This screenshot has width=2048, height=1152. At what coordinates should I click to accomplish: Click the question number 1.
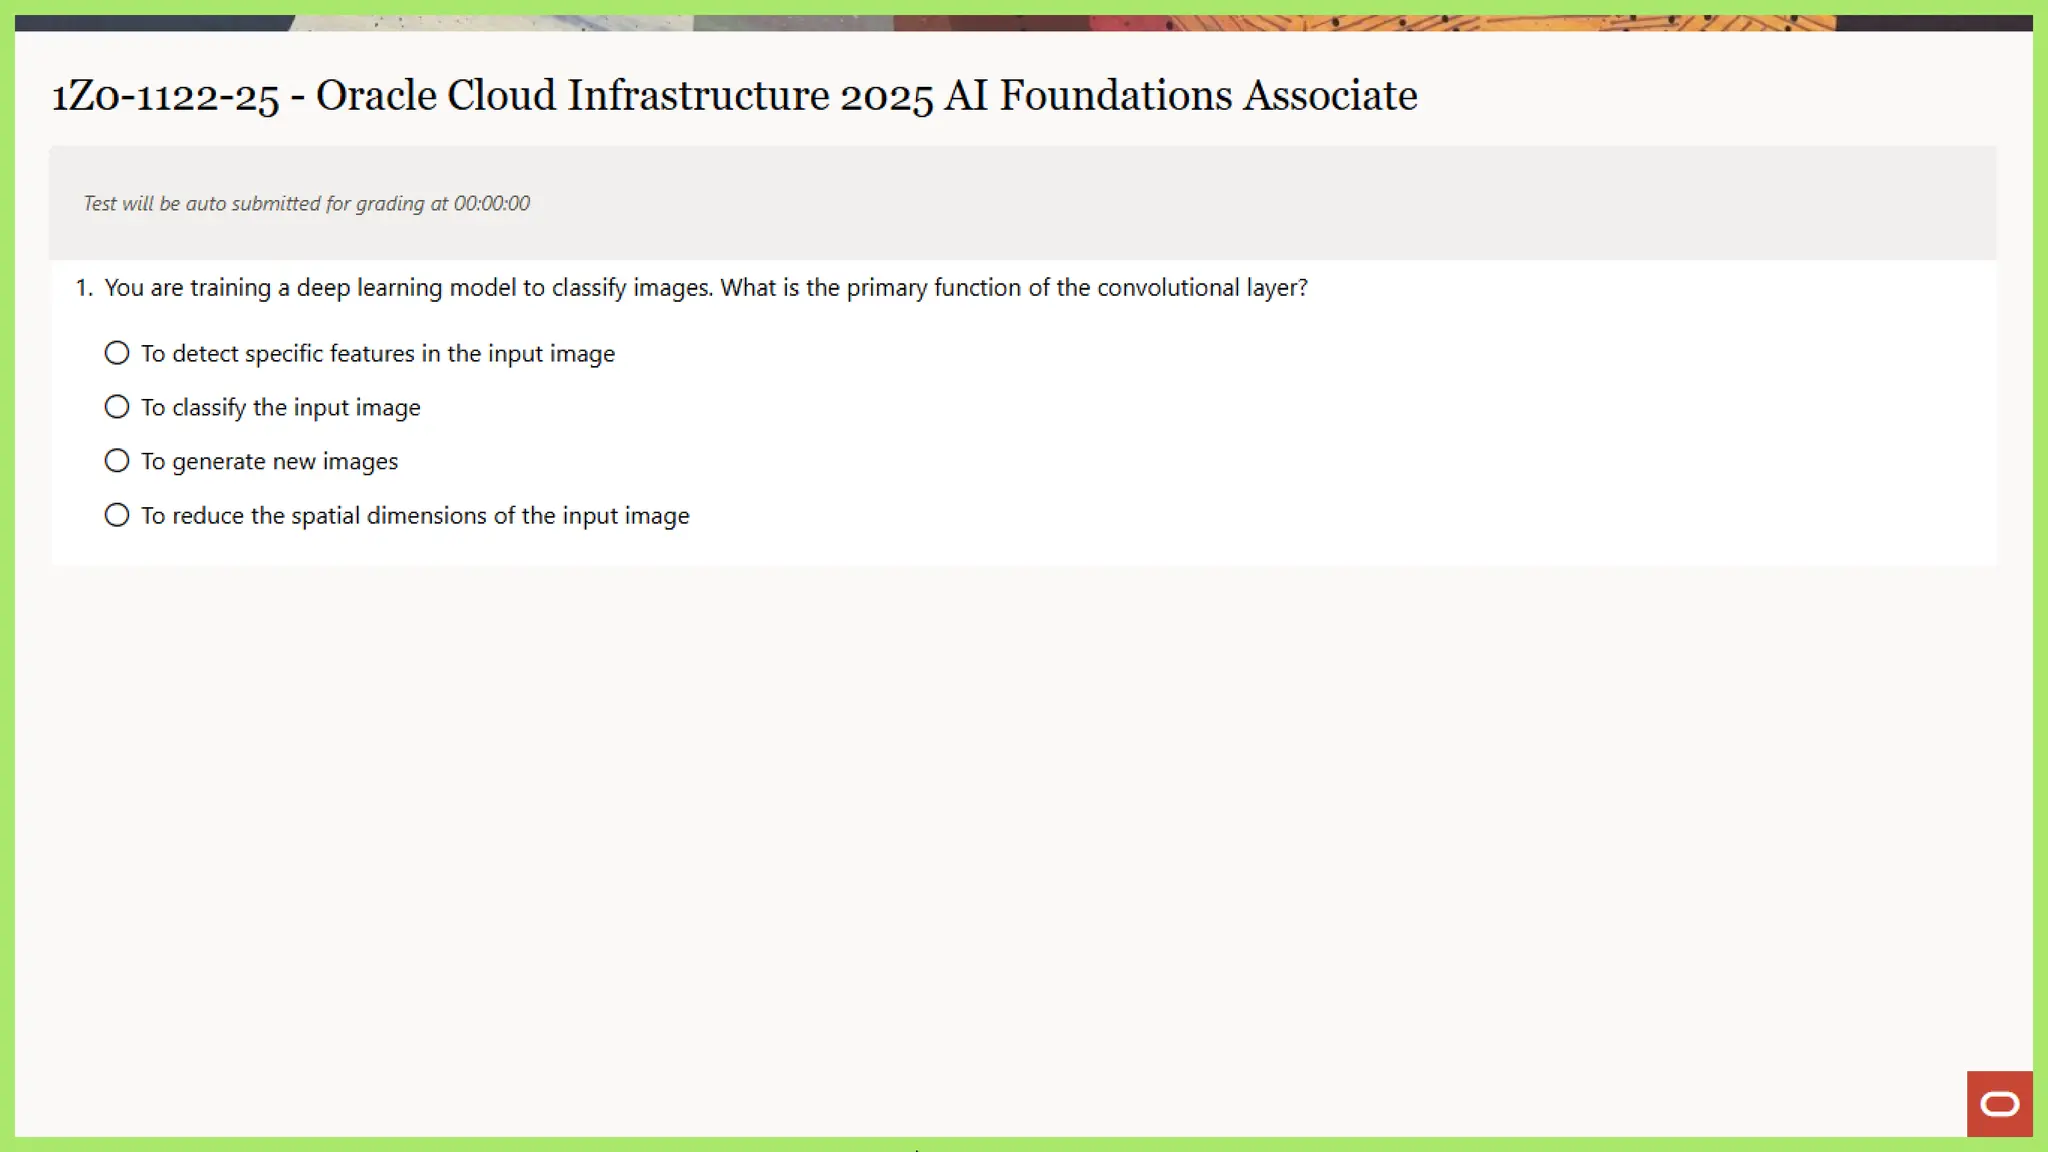[83, 288]
